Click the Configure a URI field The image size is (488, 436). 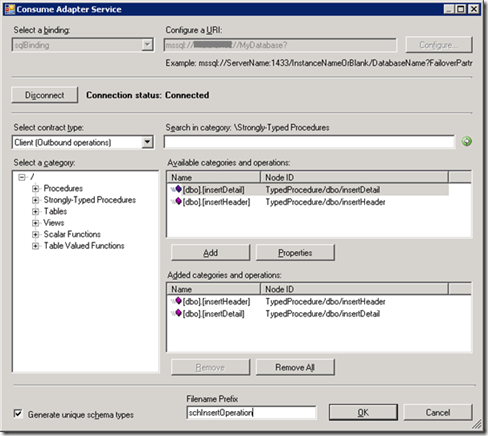coord(280,45)
